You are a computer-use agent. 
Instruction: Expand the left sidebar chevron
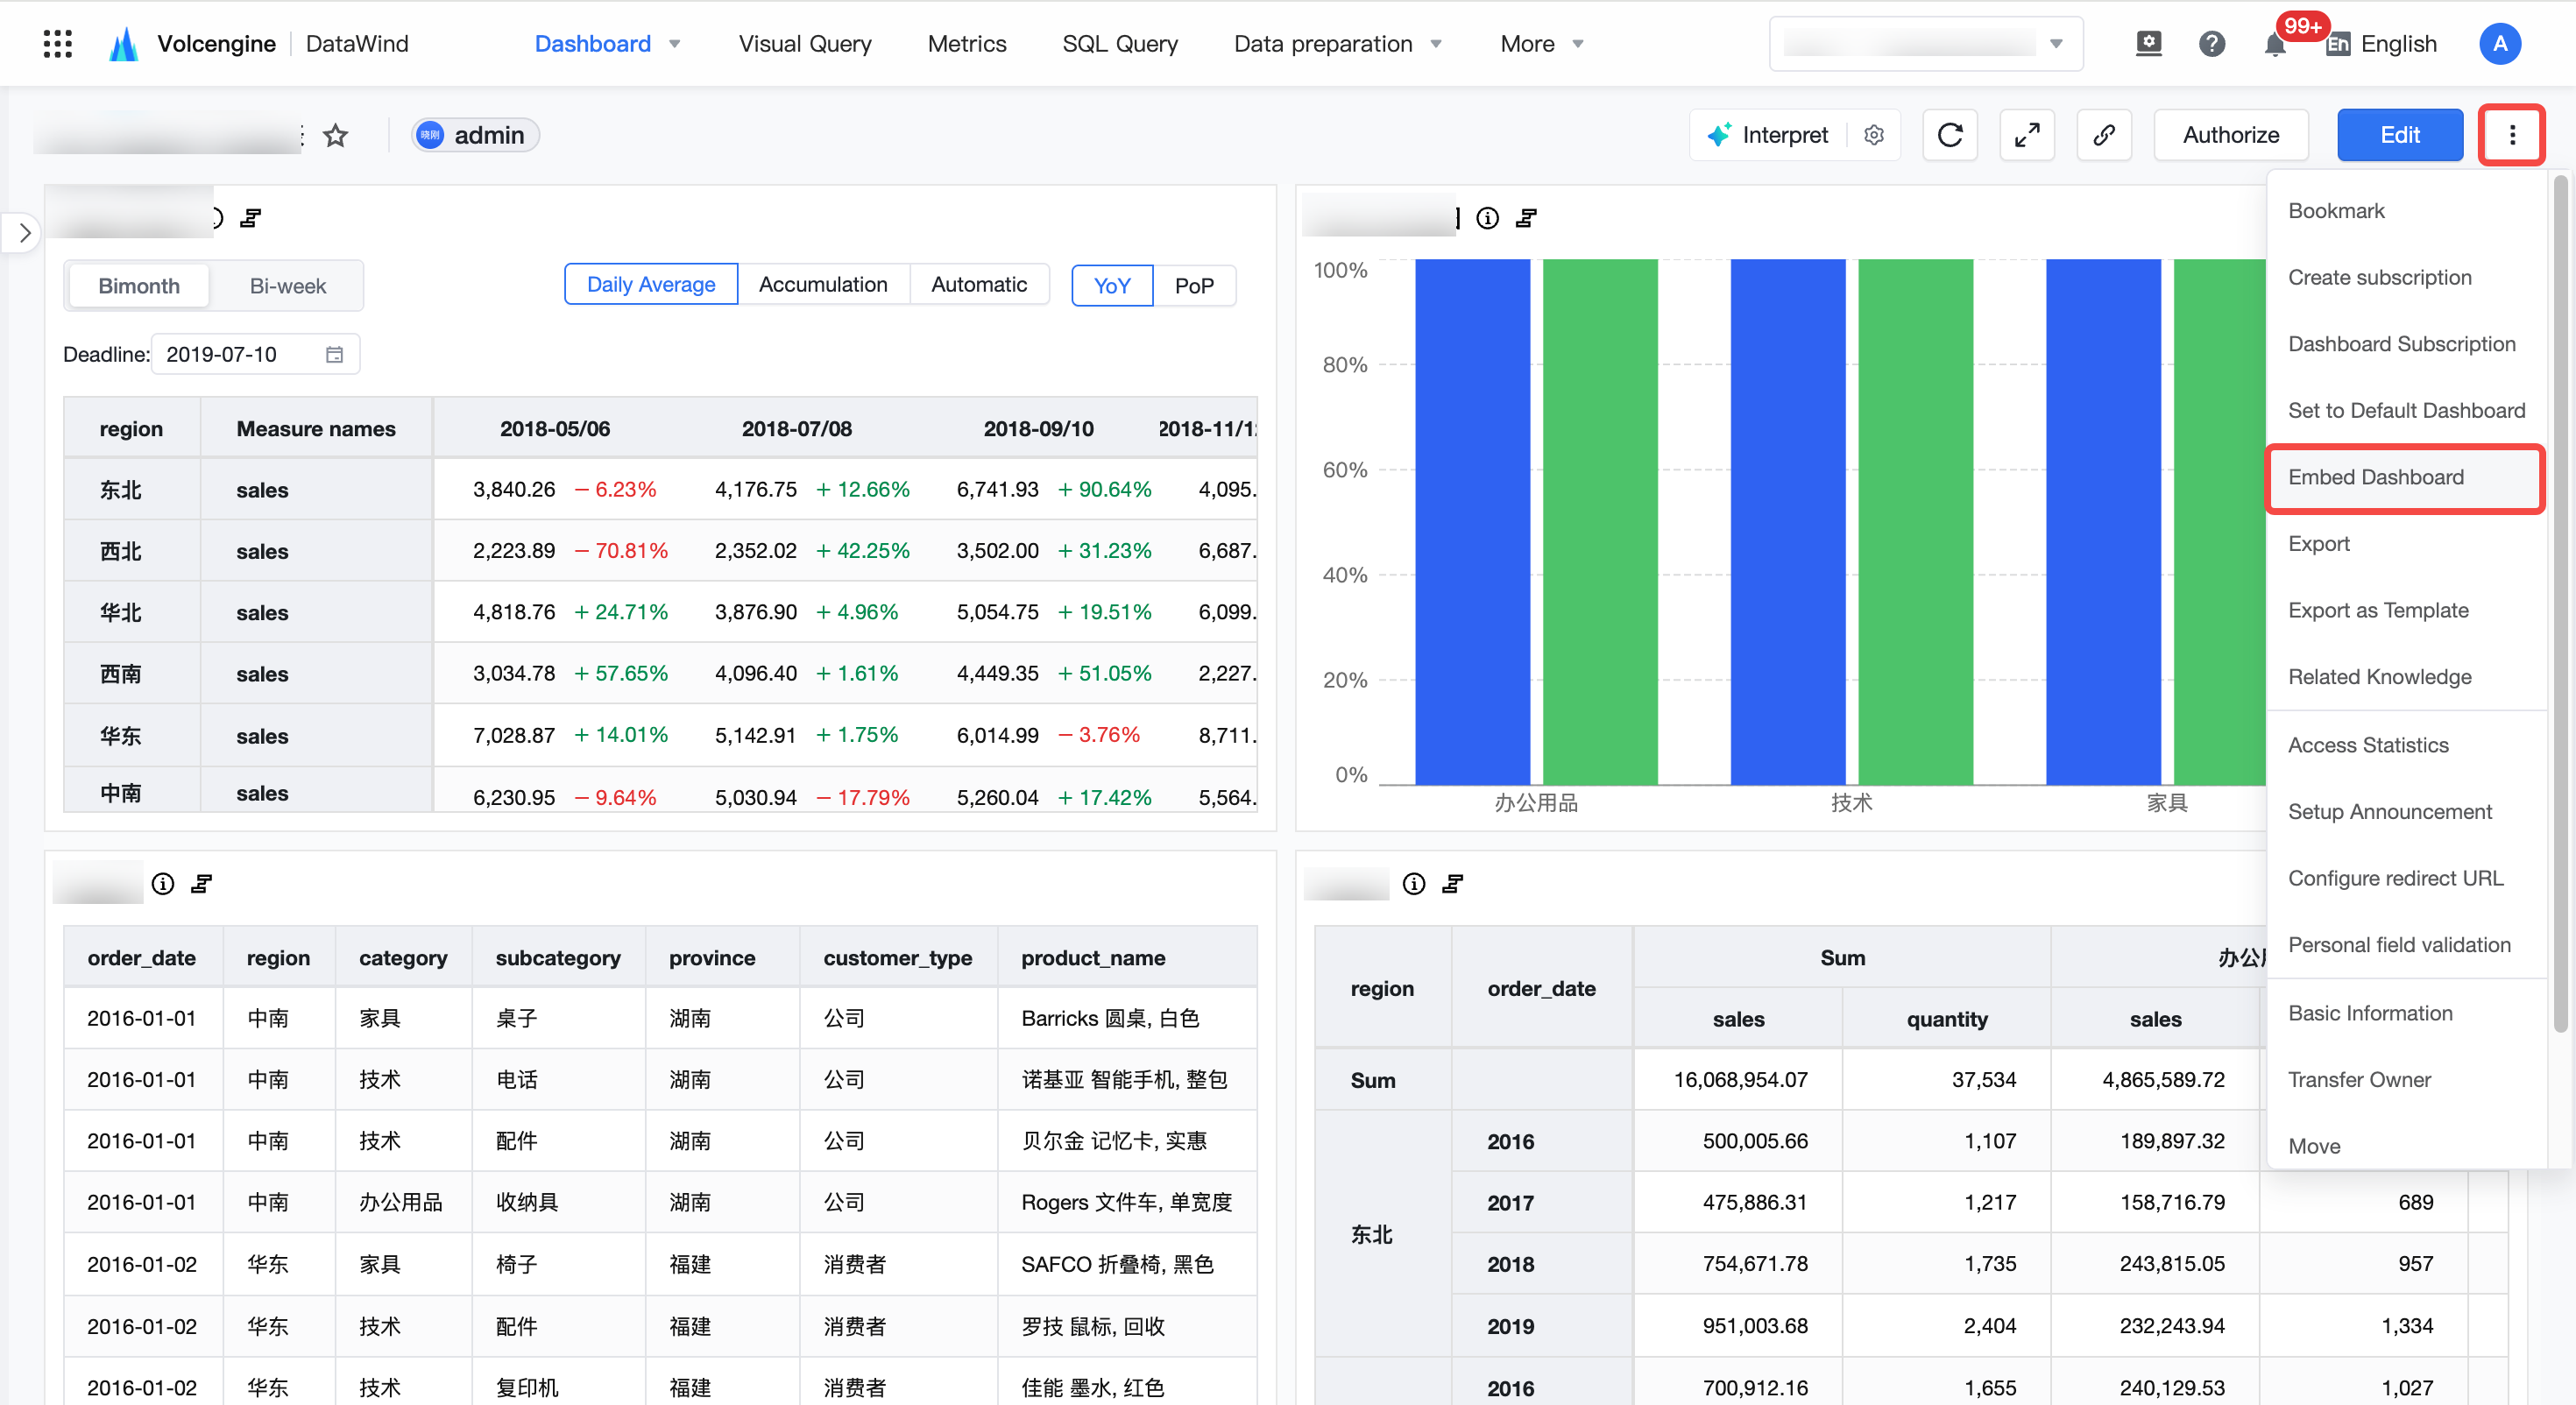[24, 233]
